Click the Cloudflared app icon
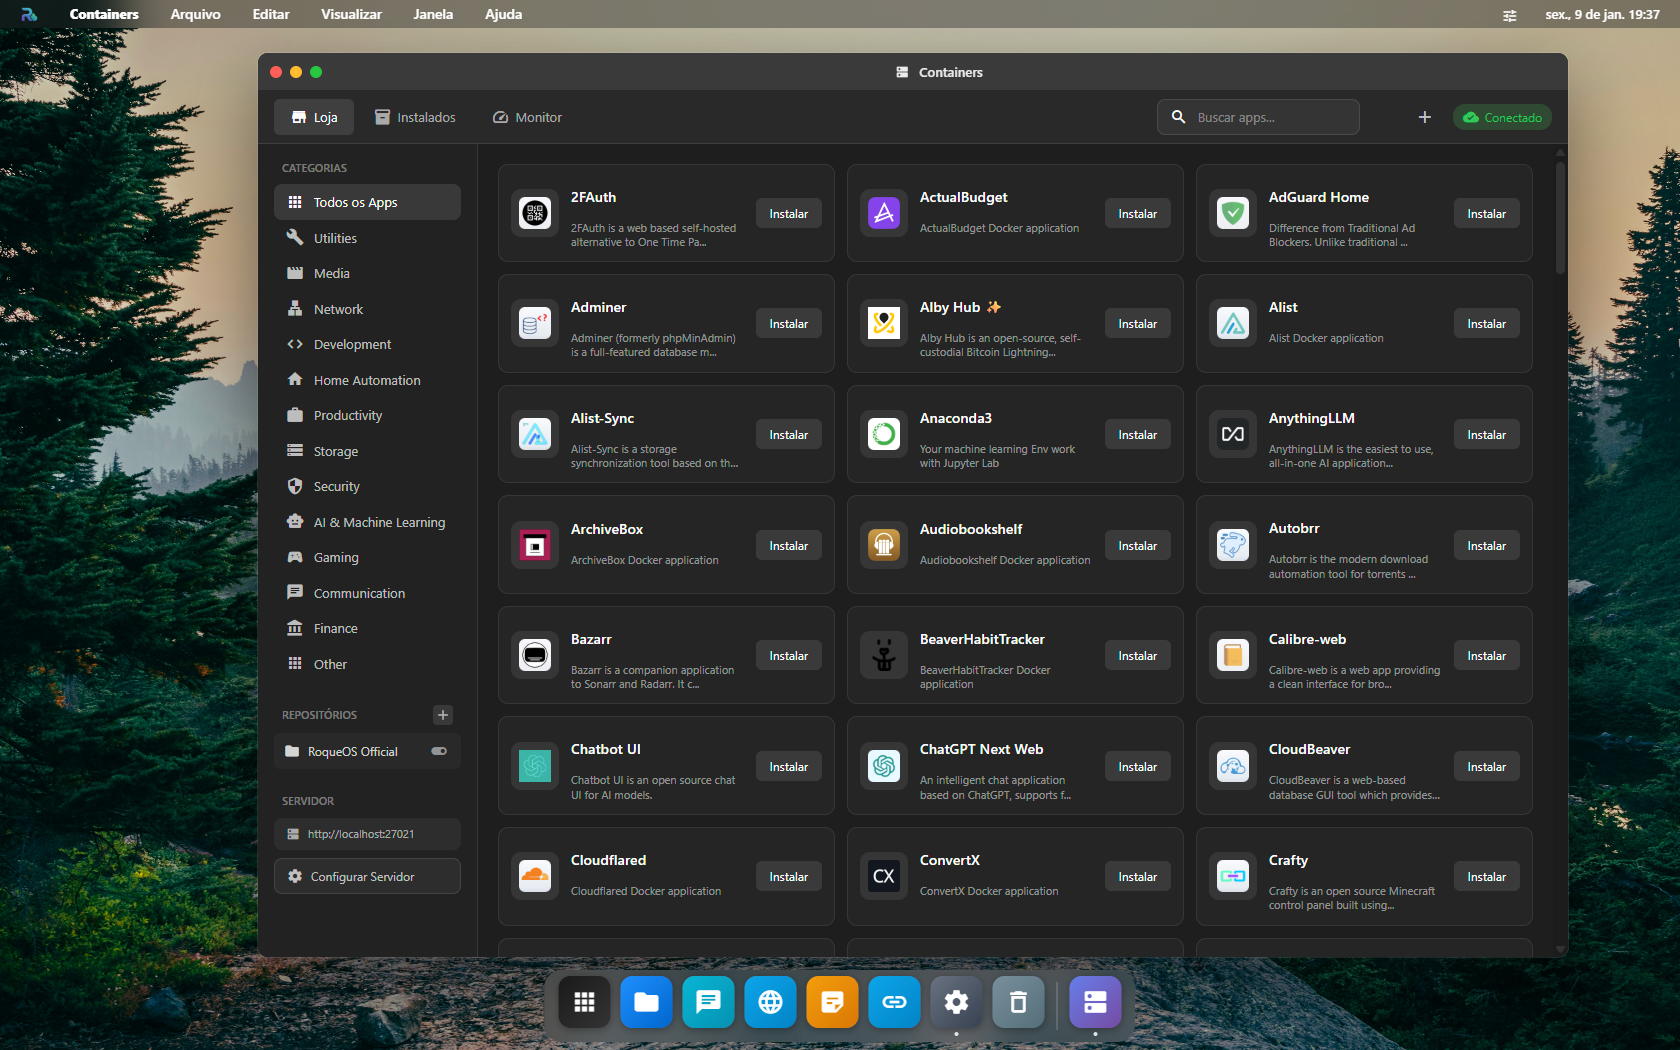Viewport: 1680px width, 1050px height. [x=535, y=876]
